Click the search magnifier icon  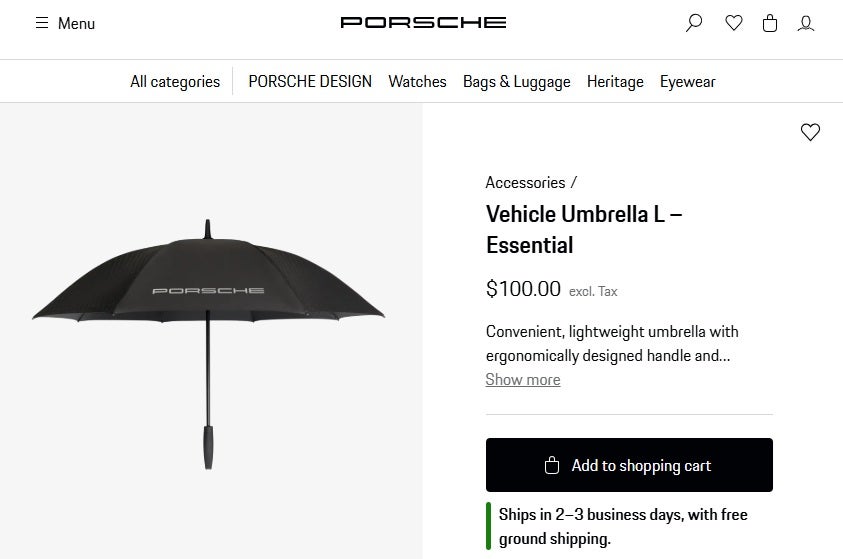[x=694, y=23]
